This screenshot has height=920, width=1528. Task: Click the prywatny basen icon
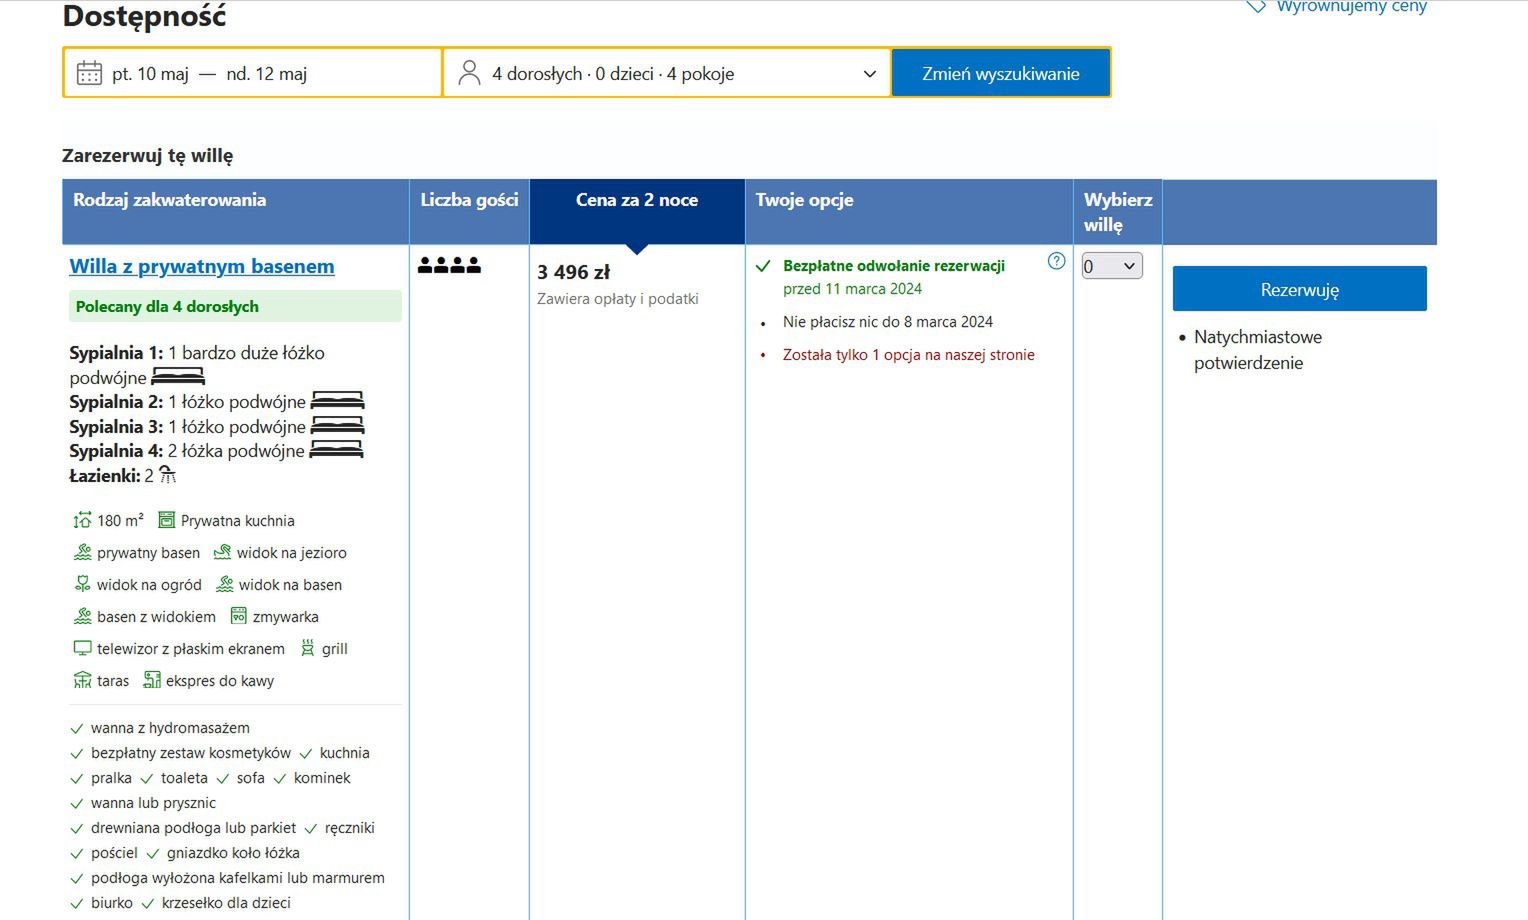coord(82,552)
